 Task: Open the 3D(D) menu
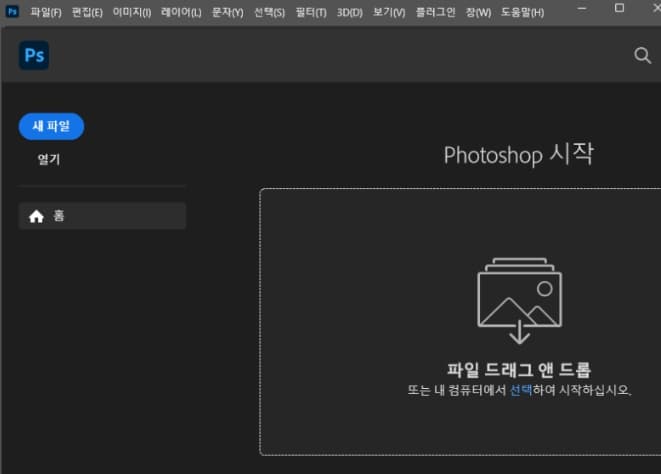click(x=350, y=12)
